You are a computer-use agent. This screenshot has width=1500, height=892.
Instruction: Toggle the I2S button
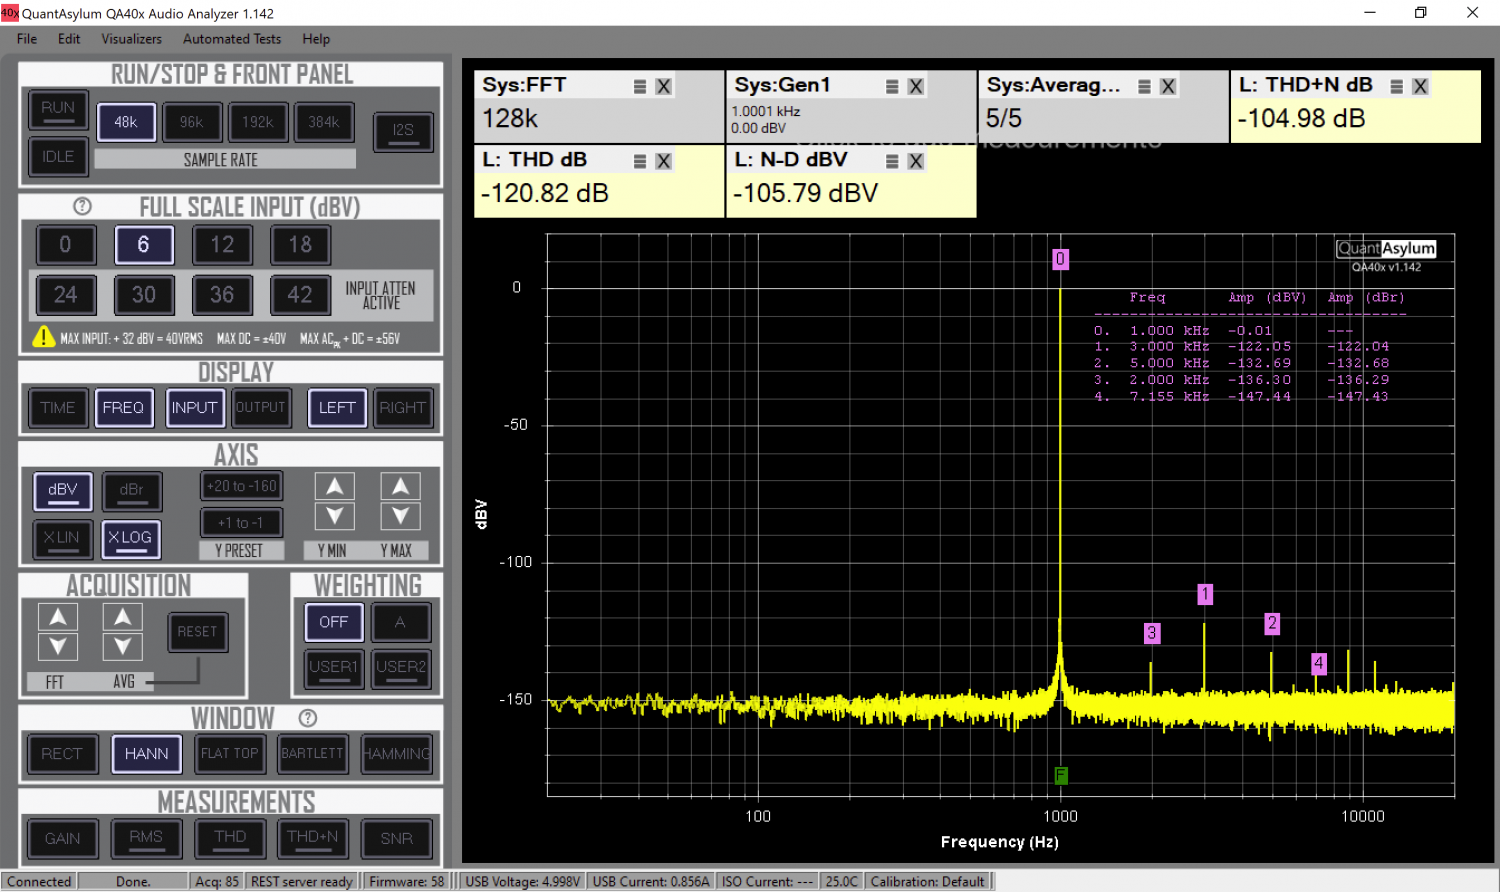(403, 131)
